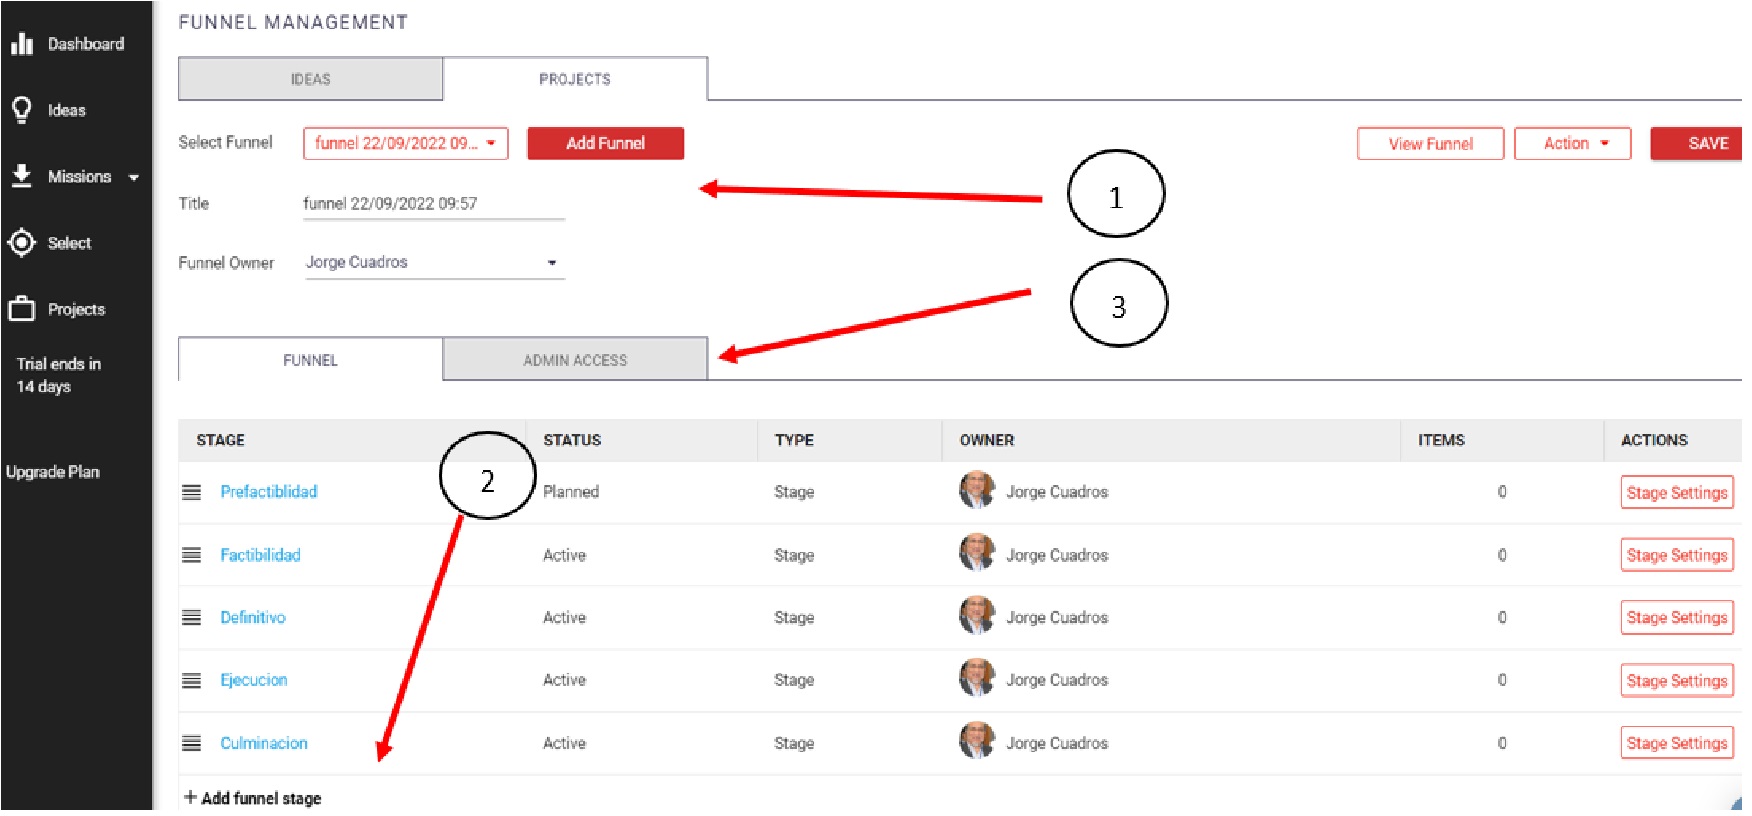Click the Select target icon
The height and width of the screenshot is (816, 1752).
click(x=21, y=243)
